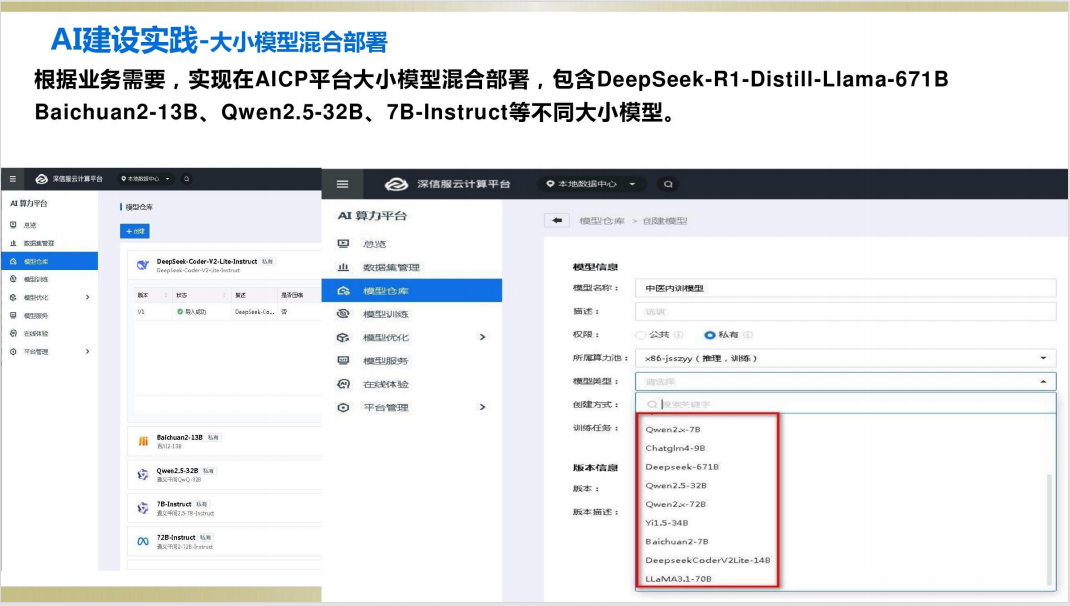
Task: Sort the 版本 column in version table
Action: click(x=165, y=295)
